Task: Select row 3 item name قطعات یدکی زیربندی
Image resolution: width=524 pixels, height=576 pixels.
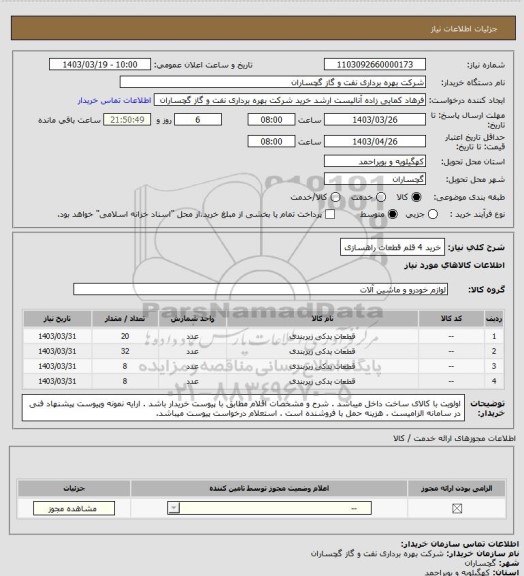Action: pyautogui.click(x=322, y=367)
